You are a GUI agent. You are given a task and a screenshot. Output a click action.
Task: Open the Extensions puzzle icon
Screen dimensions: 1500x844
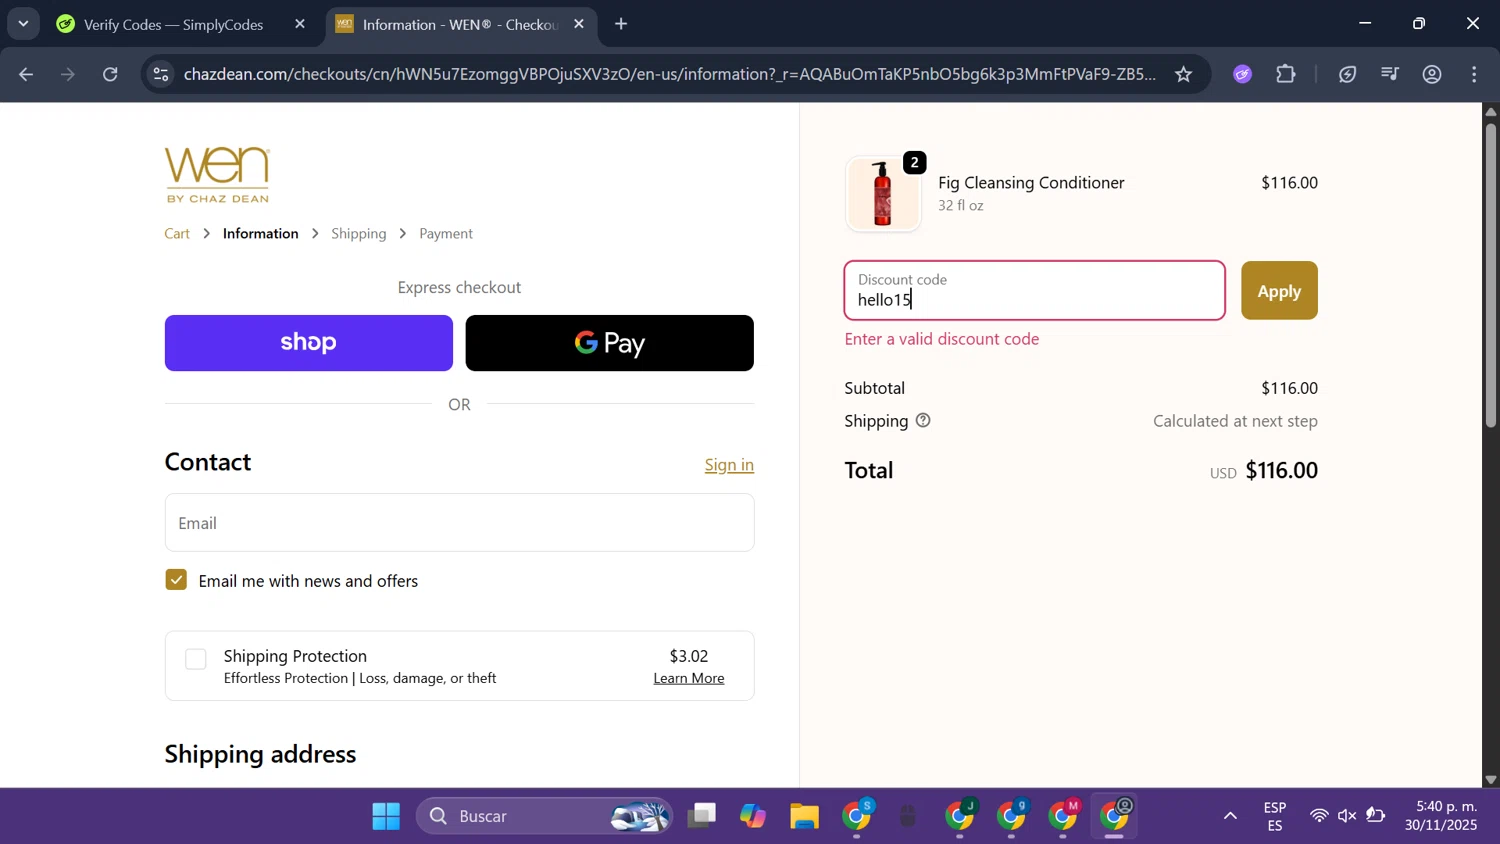click(x=1286, y=74)
